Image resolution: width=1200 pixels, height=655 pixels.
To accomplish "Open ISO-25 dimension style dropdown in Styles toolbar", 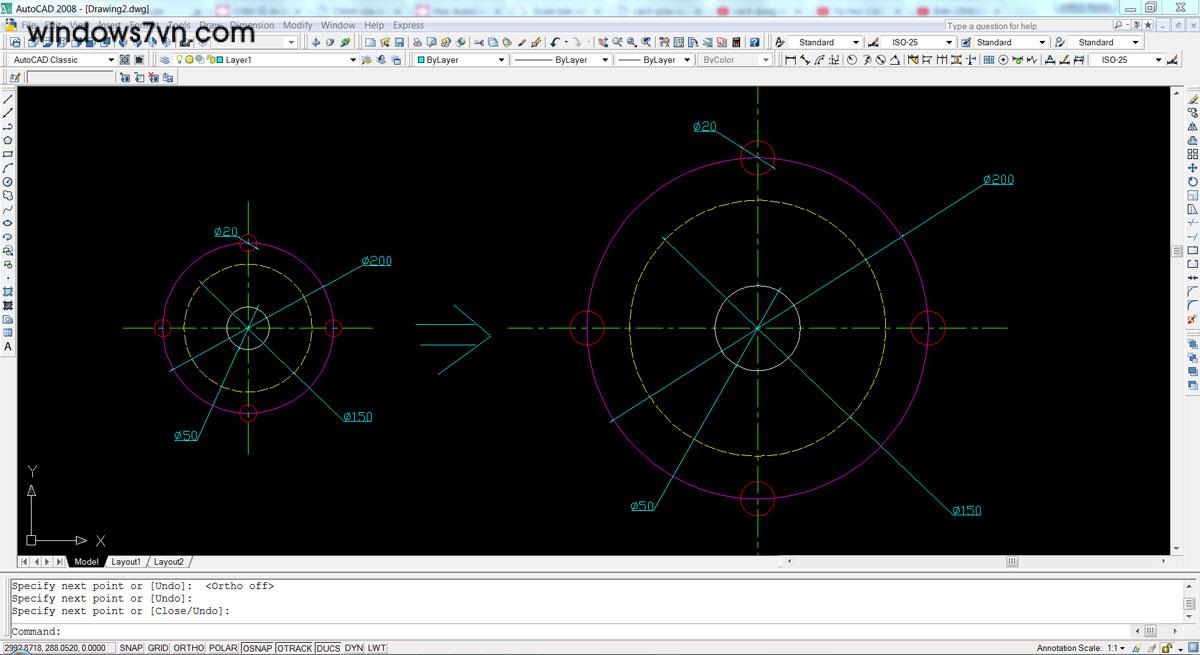I will click(917, 42).
